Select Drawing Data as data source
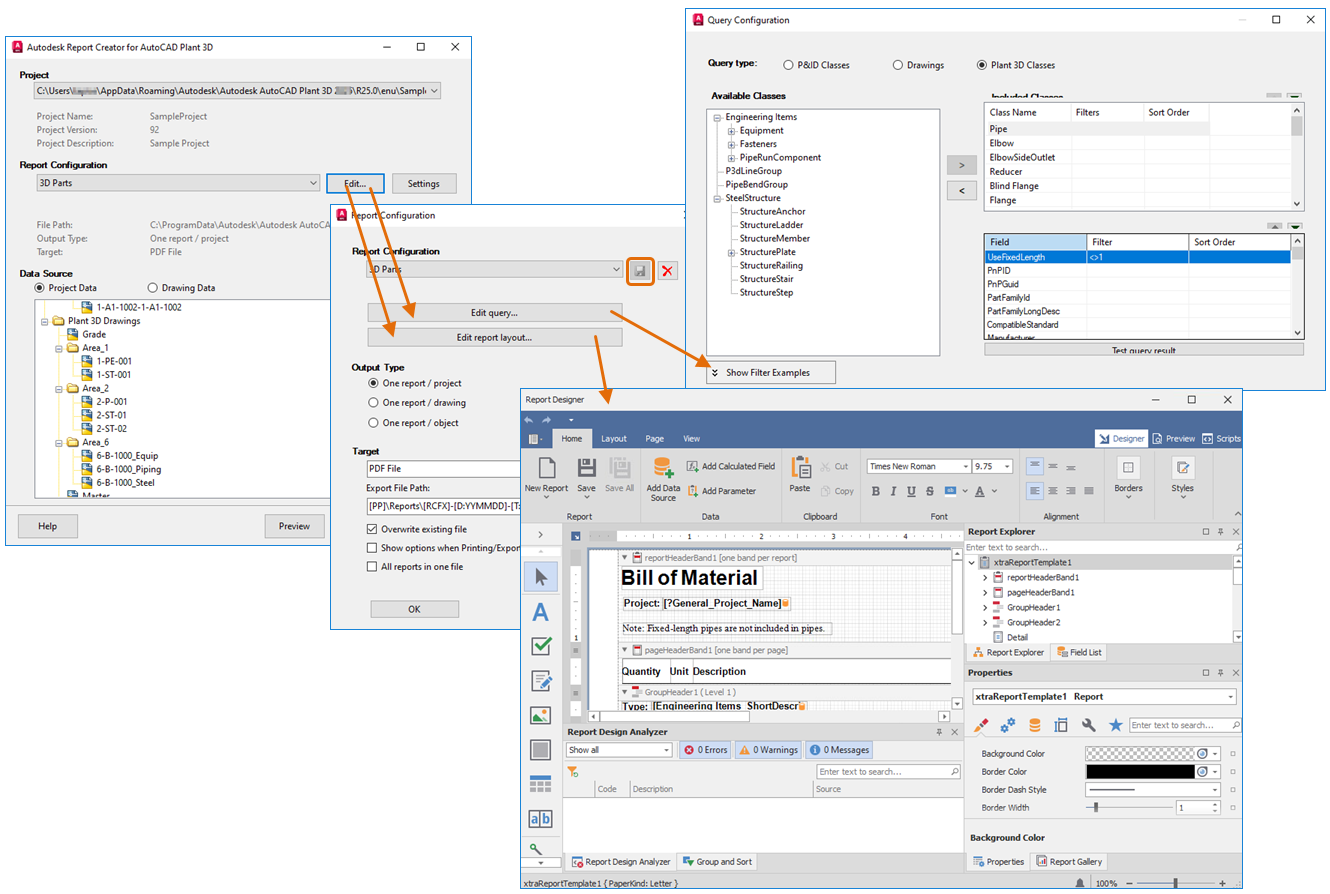Screen dimensions: 1330x894 coord(153,288)
